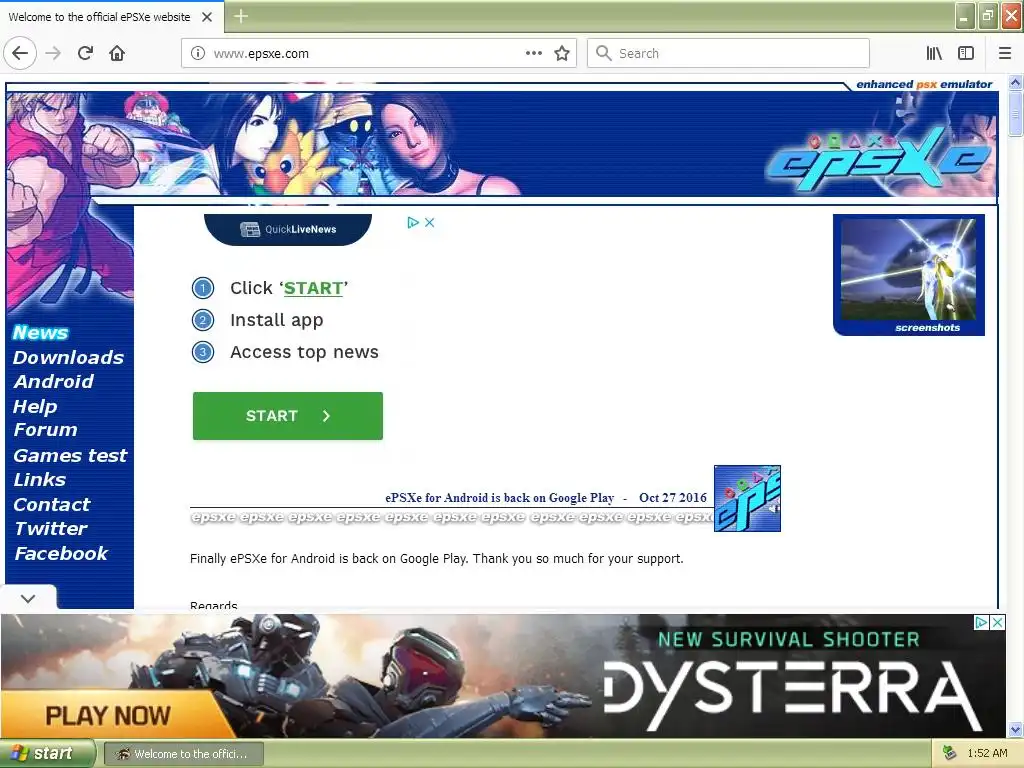This screenshot has width=1024, height=768.
Task: Click the 'ePSXe for Android is back' headline
Action: (x=500, y=498)
